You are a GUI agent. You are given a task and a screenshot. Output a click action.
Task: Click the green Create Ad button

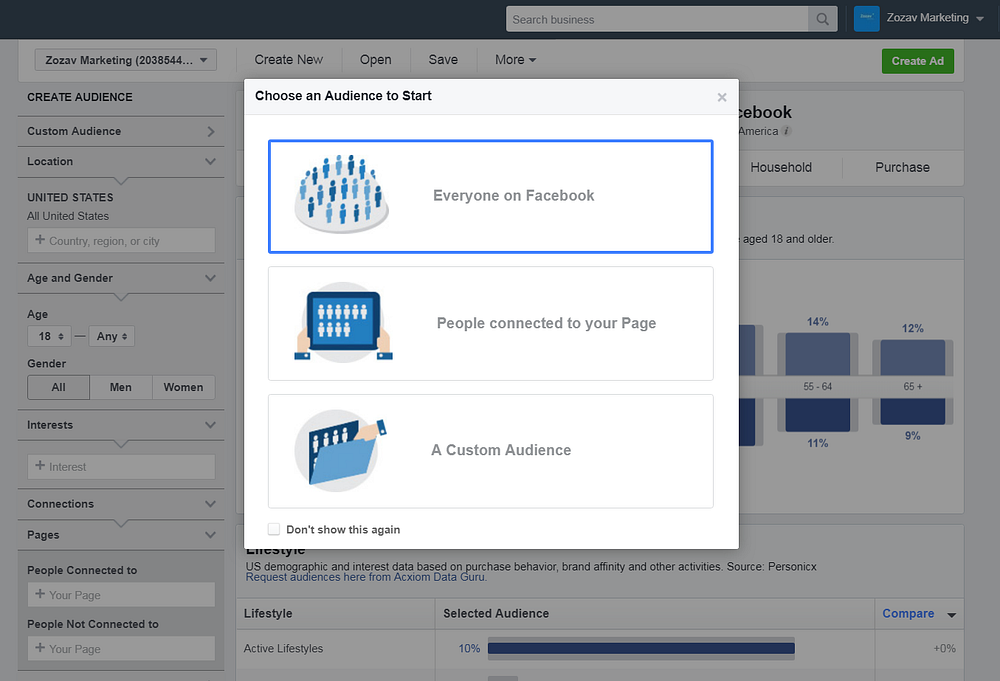pos(917,61)
